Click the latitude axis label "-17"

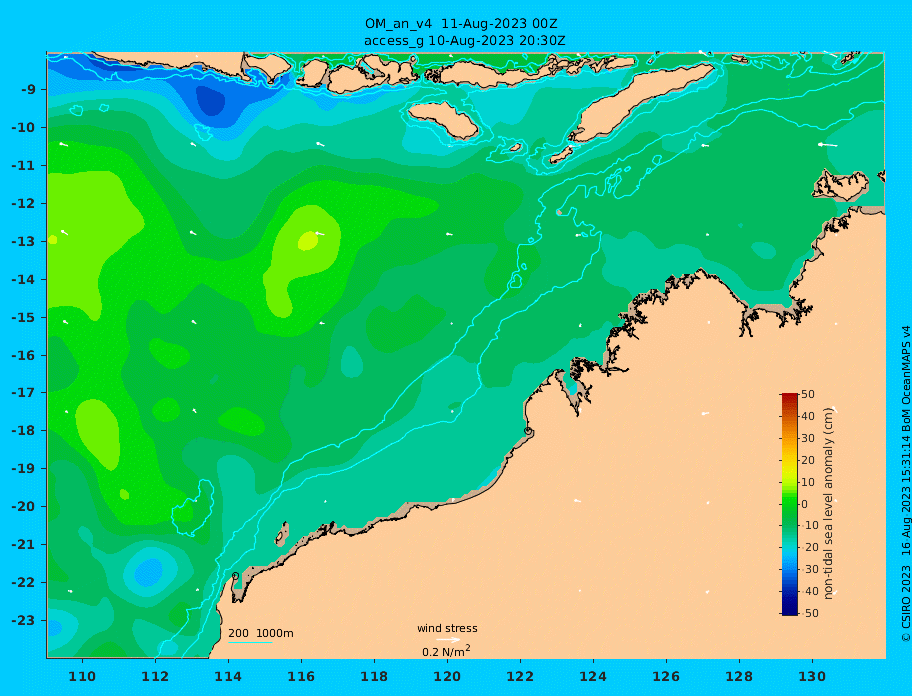[24, 392]
